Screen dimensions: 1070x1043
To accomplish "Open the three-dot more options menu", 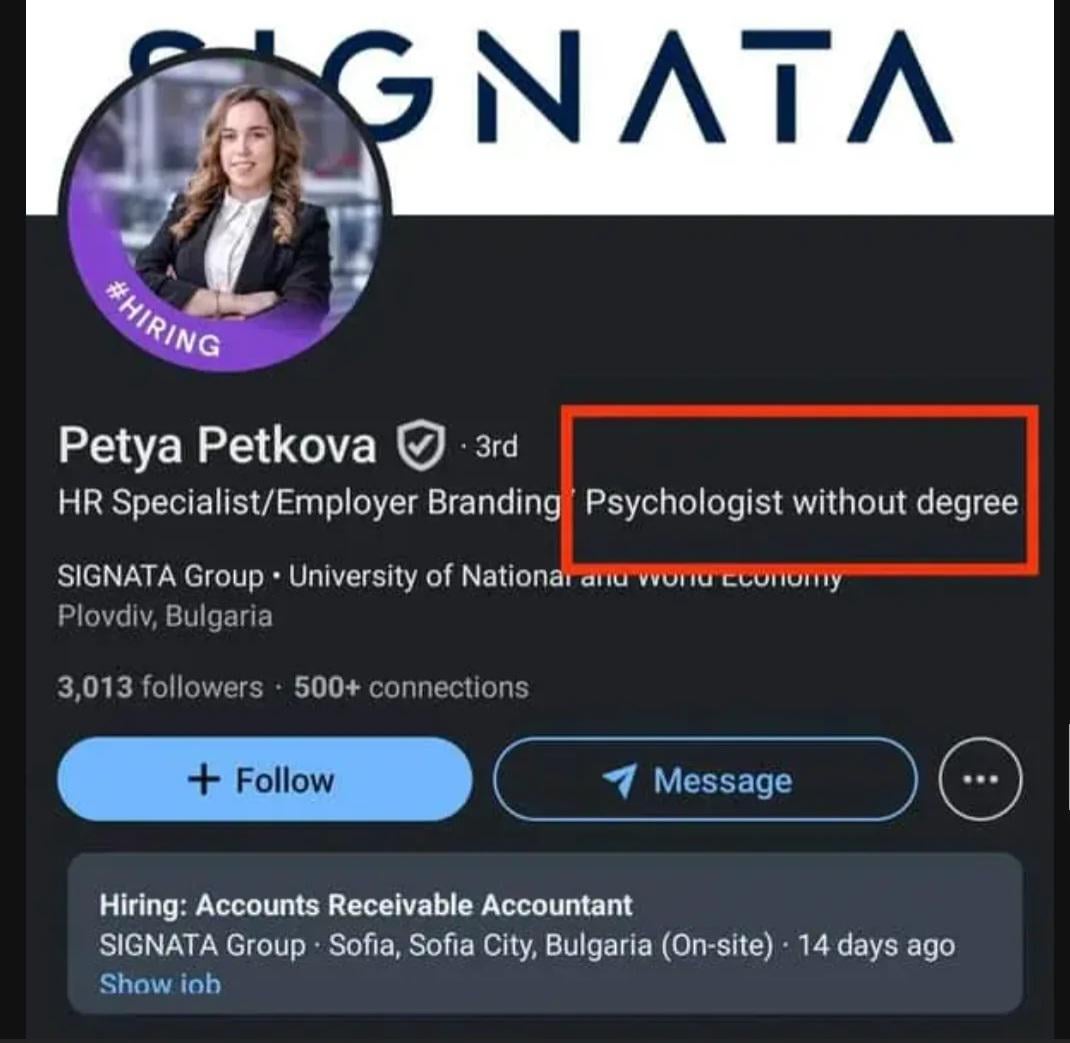I will coord(980,779).
